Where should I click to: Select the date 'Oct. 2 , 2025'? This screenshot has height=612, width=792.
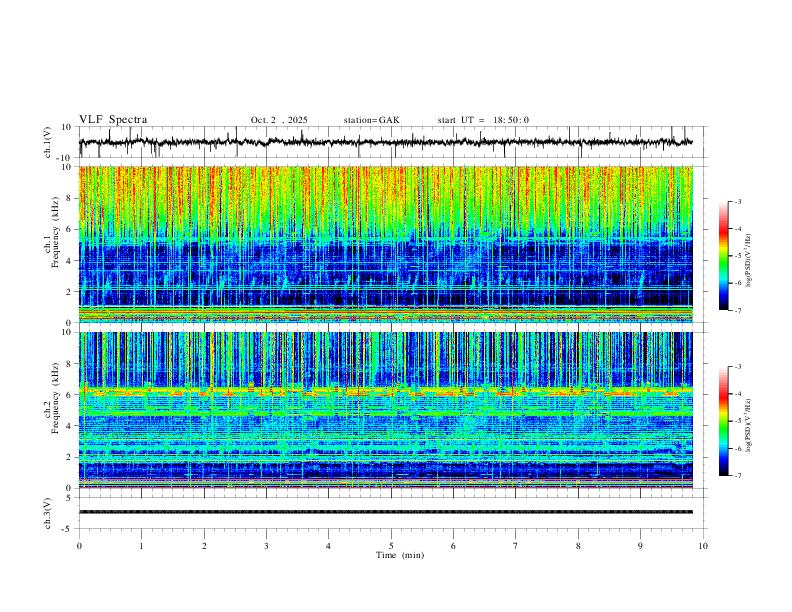click(279, 120)
